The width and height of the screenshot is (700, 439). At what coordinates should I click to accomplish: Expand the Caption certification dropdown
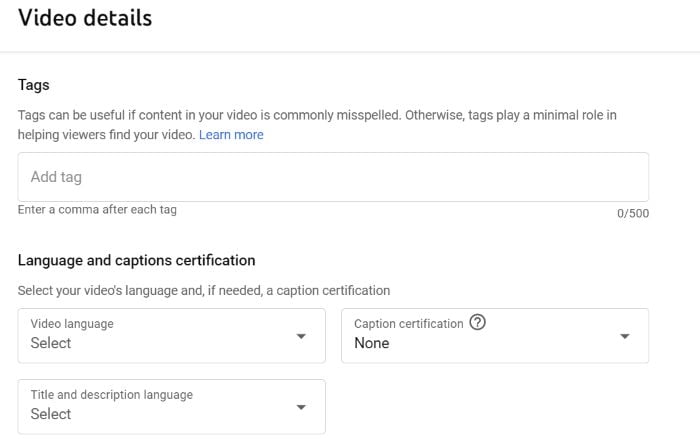pos(495,335)
